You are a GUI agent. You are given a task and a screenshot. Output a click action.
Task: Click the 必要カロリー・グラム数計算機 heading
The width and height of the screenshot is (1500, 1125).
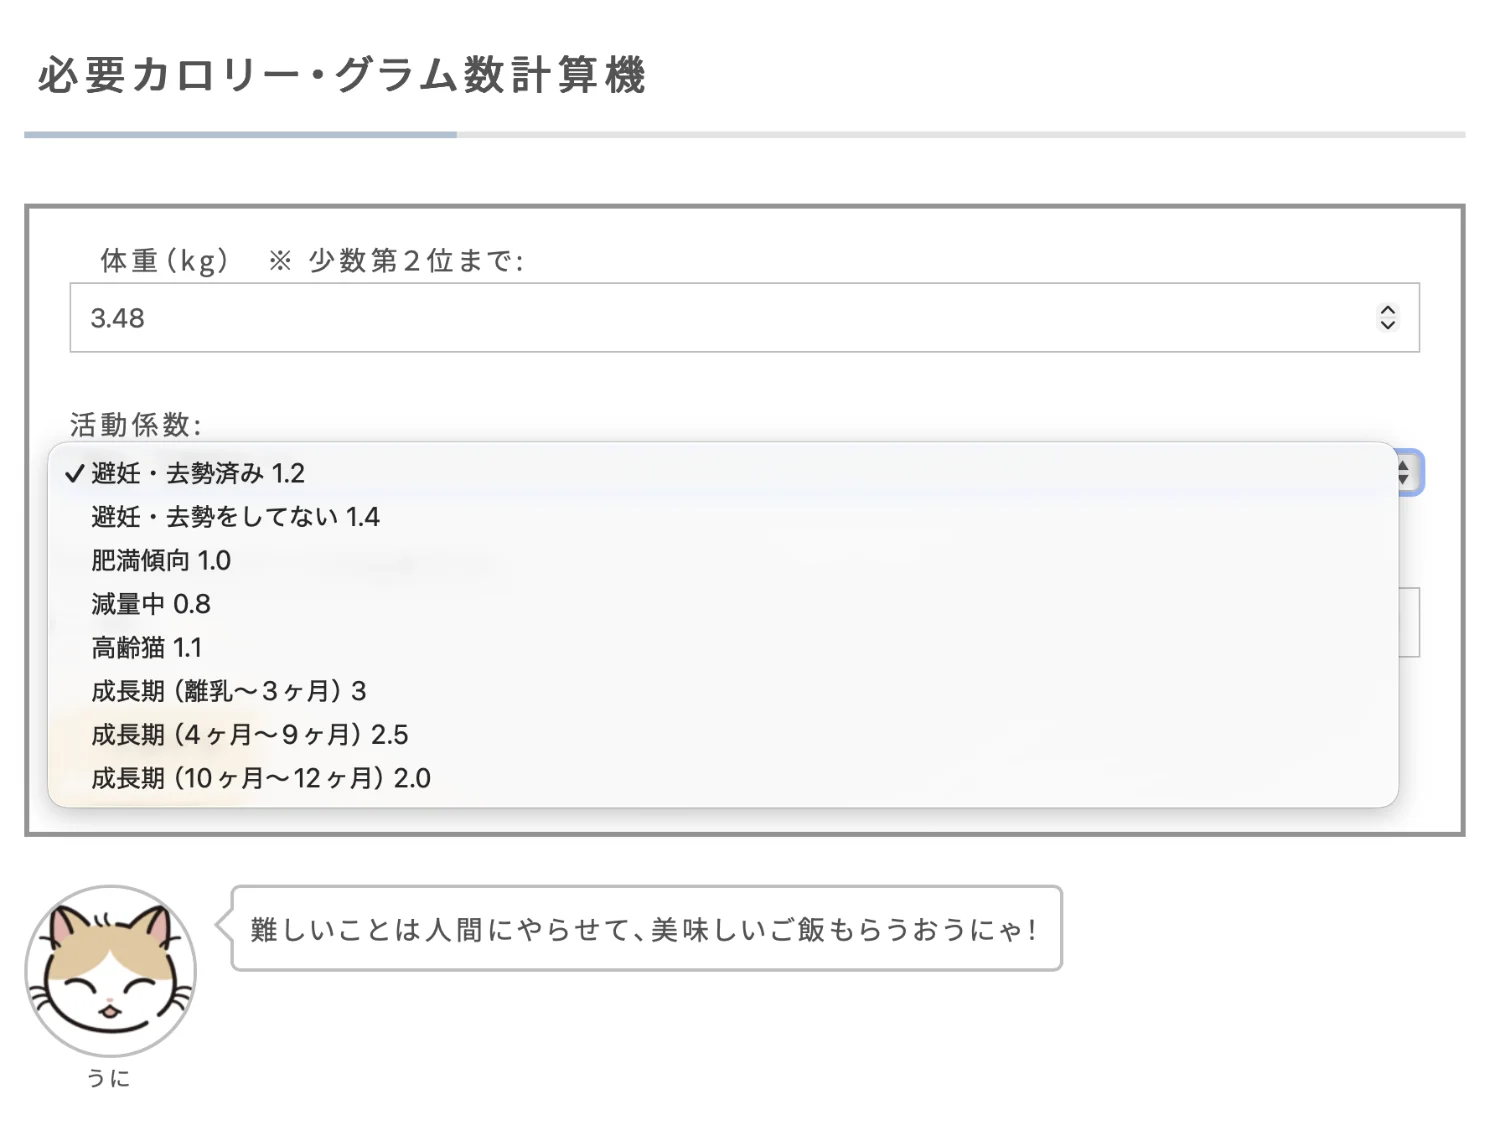coord(342,75)
